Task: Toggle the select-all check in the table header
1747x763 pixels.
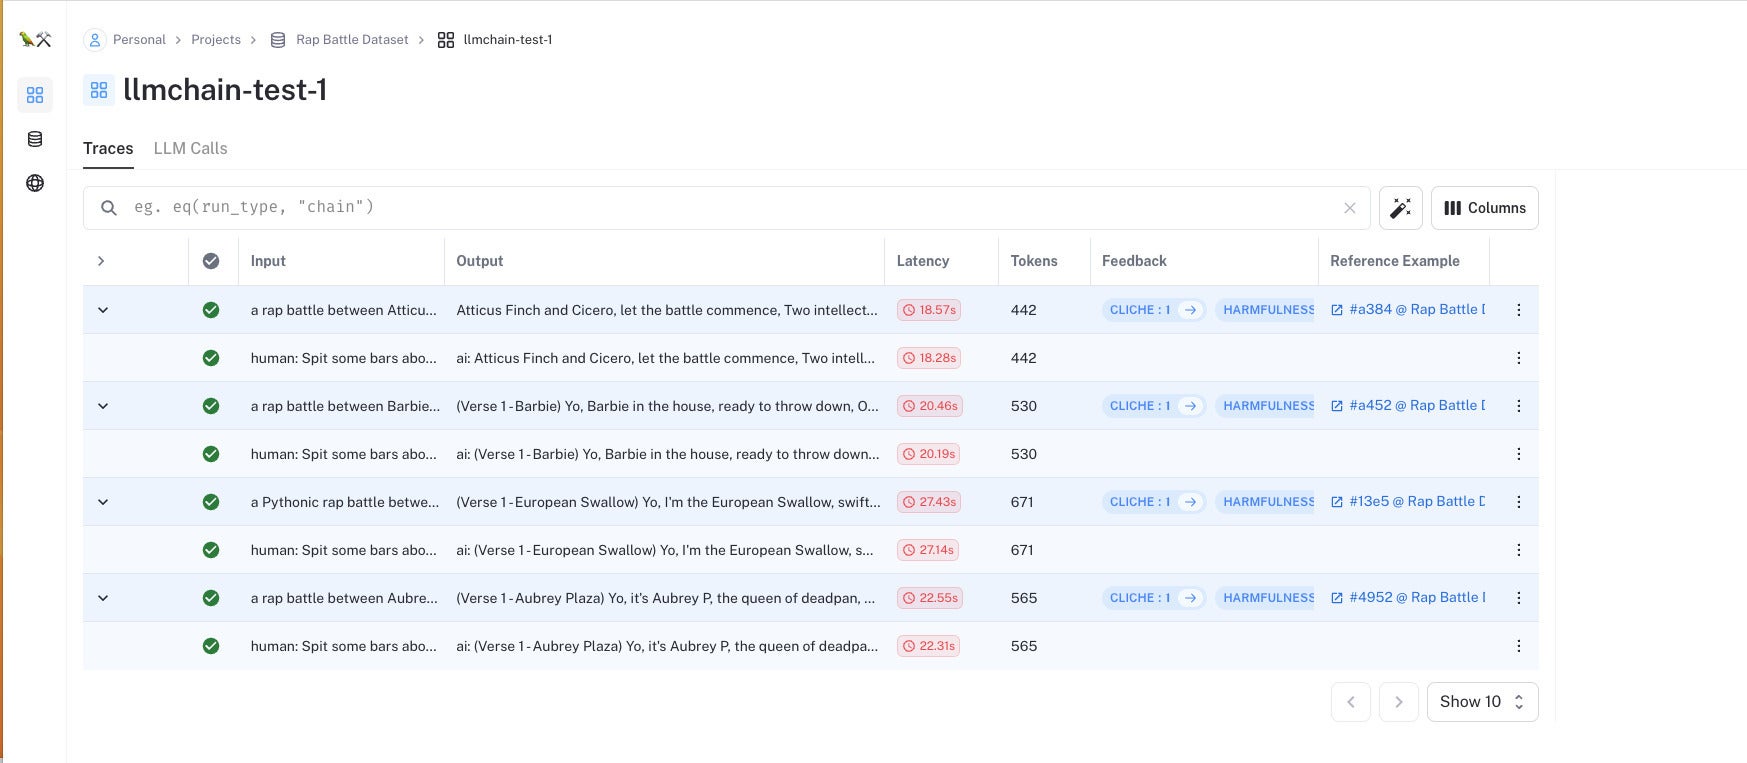Action: coord(211,261)
